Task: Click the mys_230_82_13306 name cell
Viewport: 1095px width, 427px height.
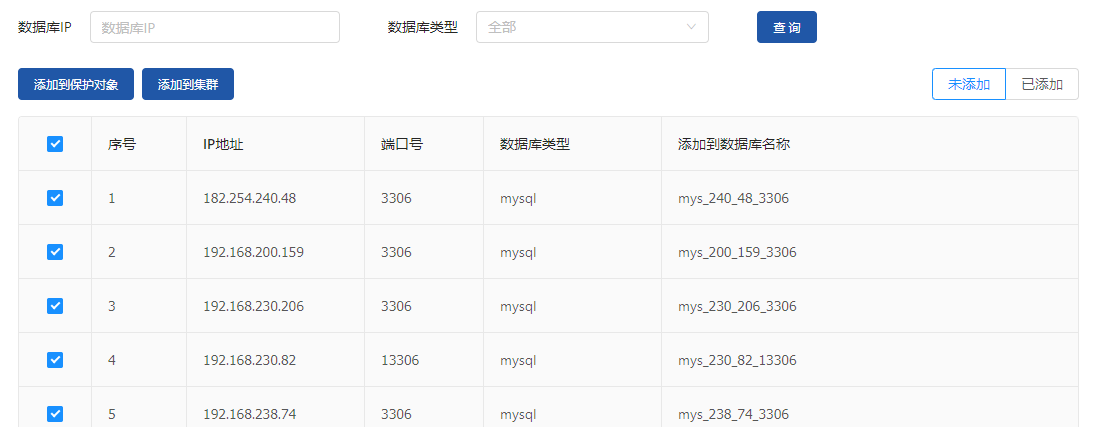Action: click(737, 360)
